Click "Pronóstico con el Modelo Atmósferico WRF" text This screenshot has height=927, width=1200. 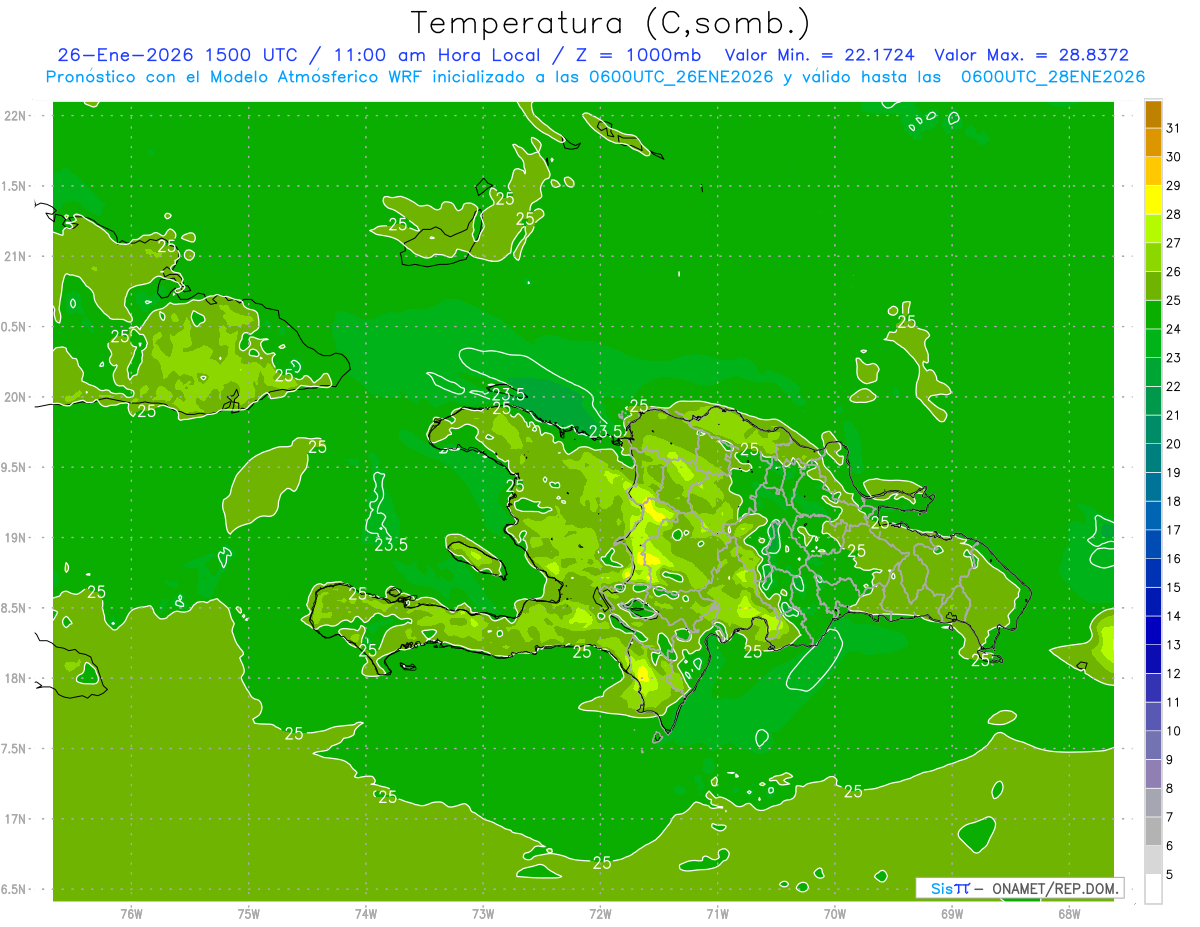click(234, 77)
